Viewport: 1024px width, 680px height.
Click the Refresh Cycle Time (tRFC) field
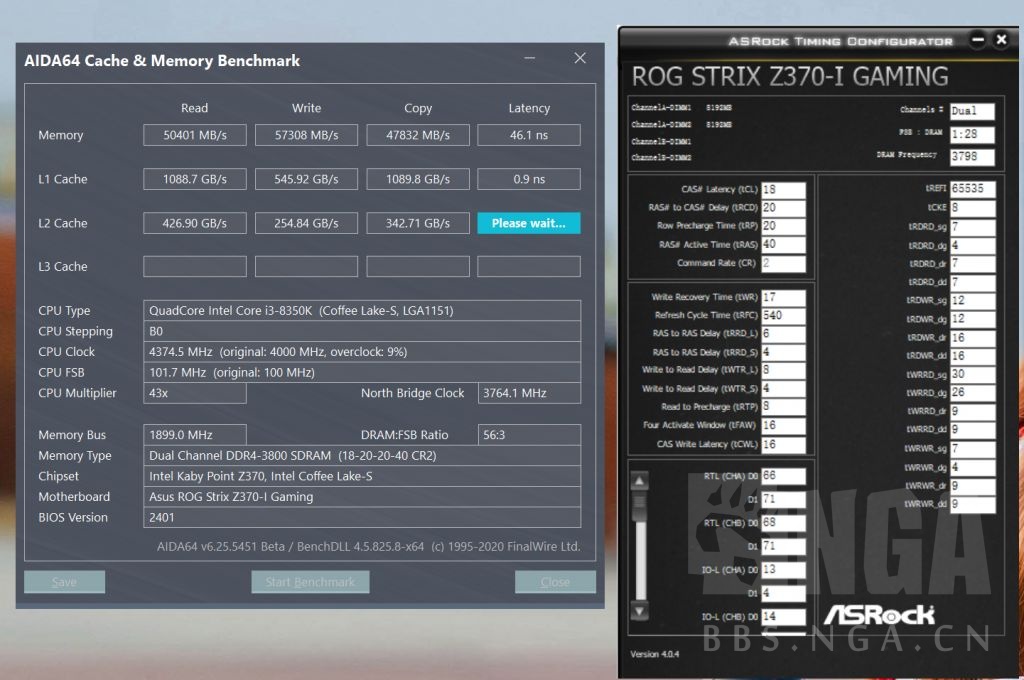point(784,316)
